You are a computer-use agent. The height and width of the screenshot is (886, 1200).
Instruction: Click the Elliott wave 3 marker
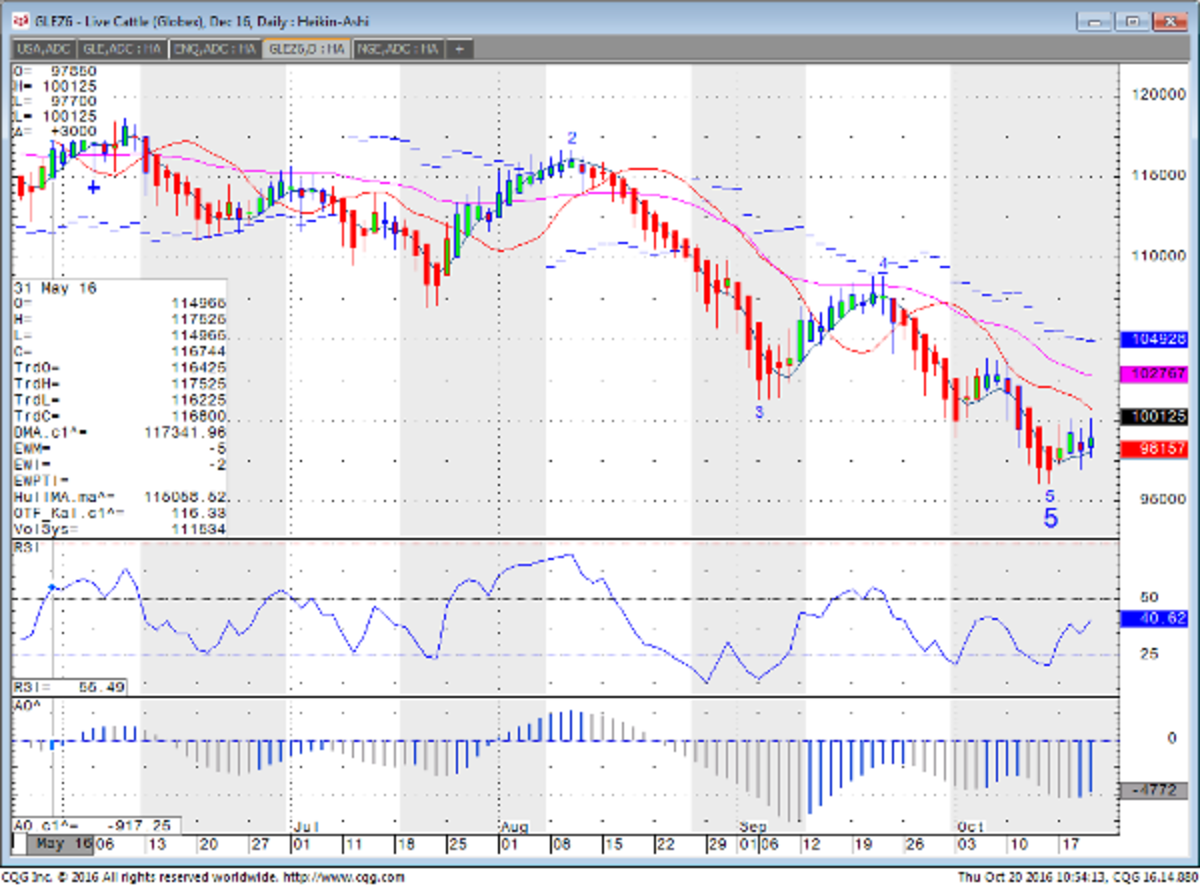coord(759,411)
